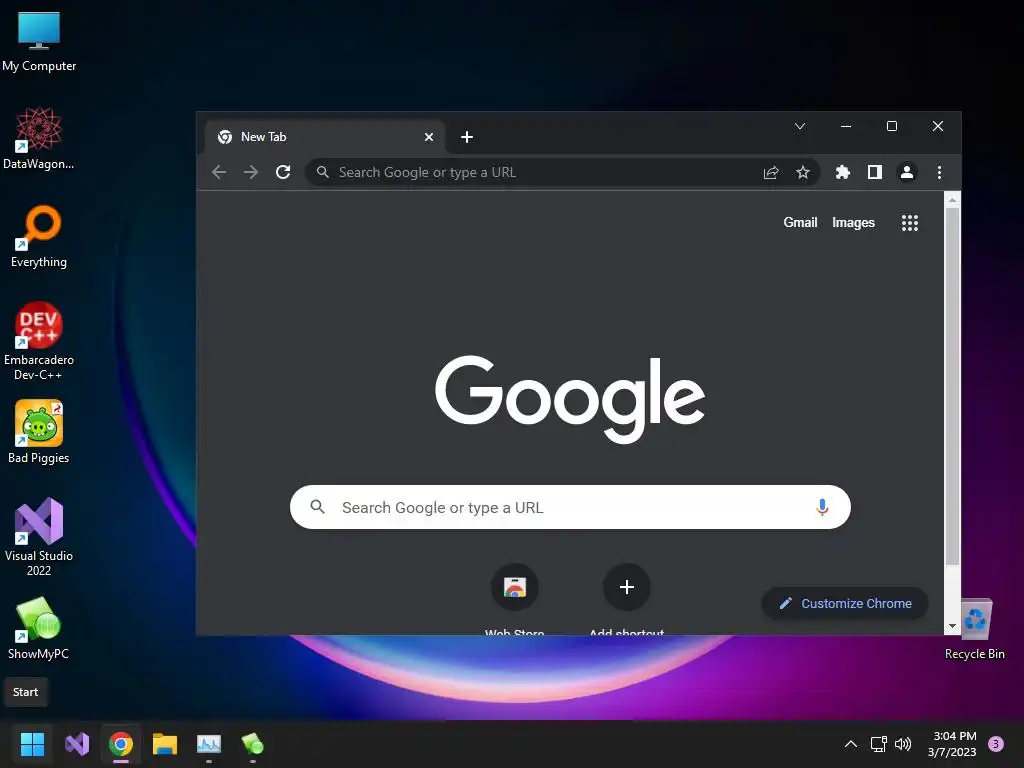The height and width of the screenshot is (768, 1024).
Task: Open the Google apps grid
Action: tap(910, 223)
